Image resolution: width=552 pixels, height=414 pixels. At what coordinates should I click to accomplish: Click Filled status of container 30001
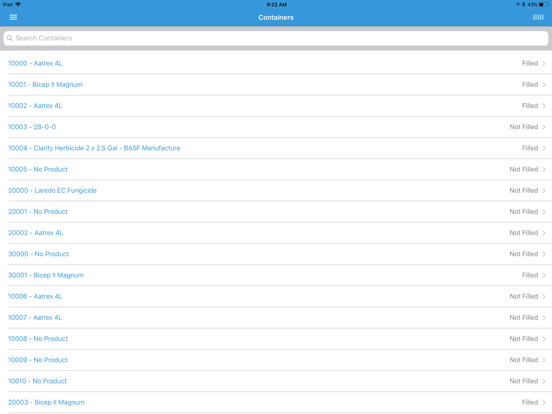[530, 275]
